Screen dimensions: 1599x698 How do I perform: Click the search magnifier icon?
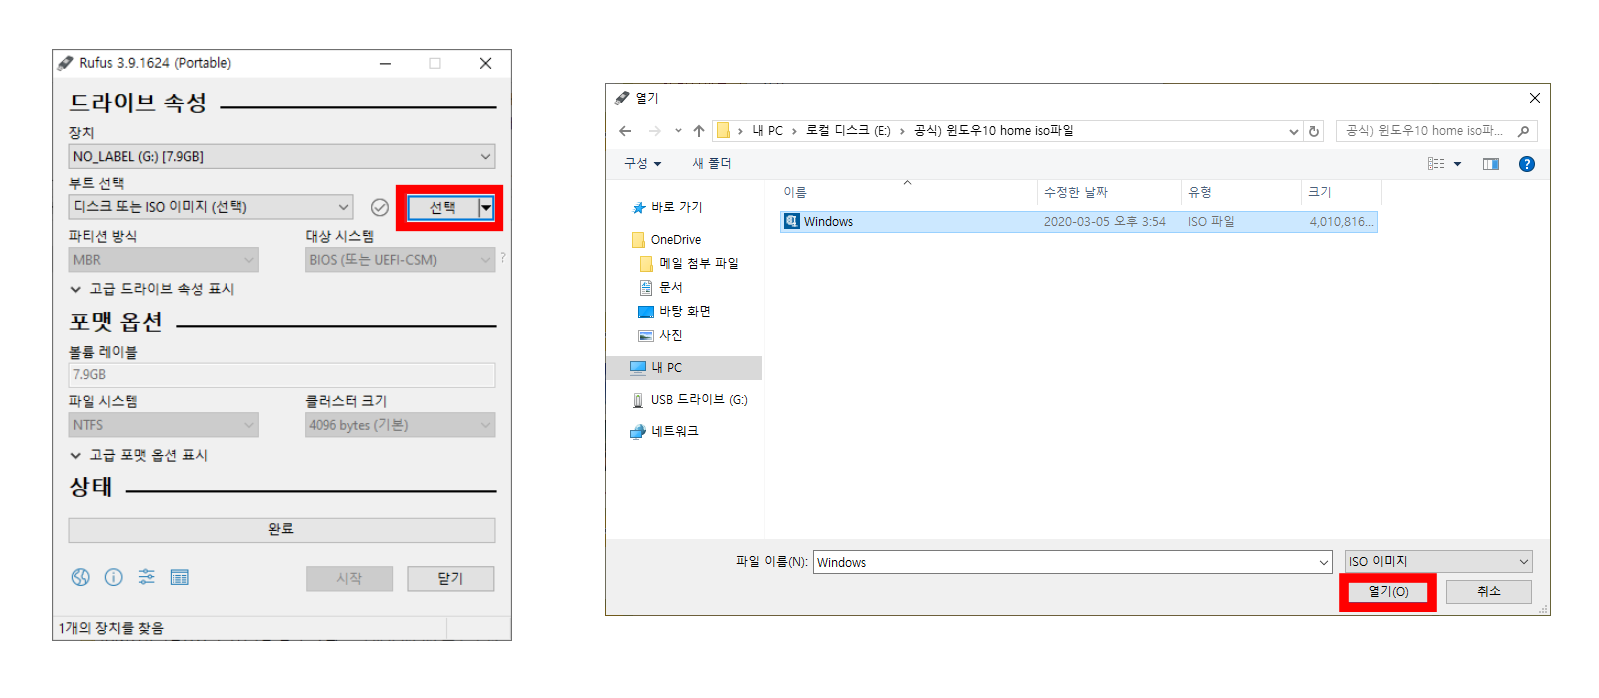(1523, 131)
